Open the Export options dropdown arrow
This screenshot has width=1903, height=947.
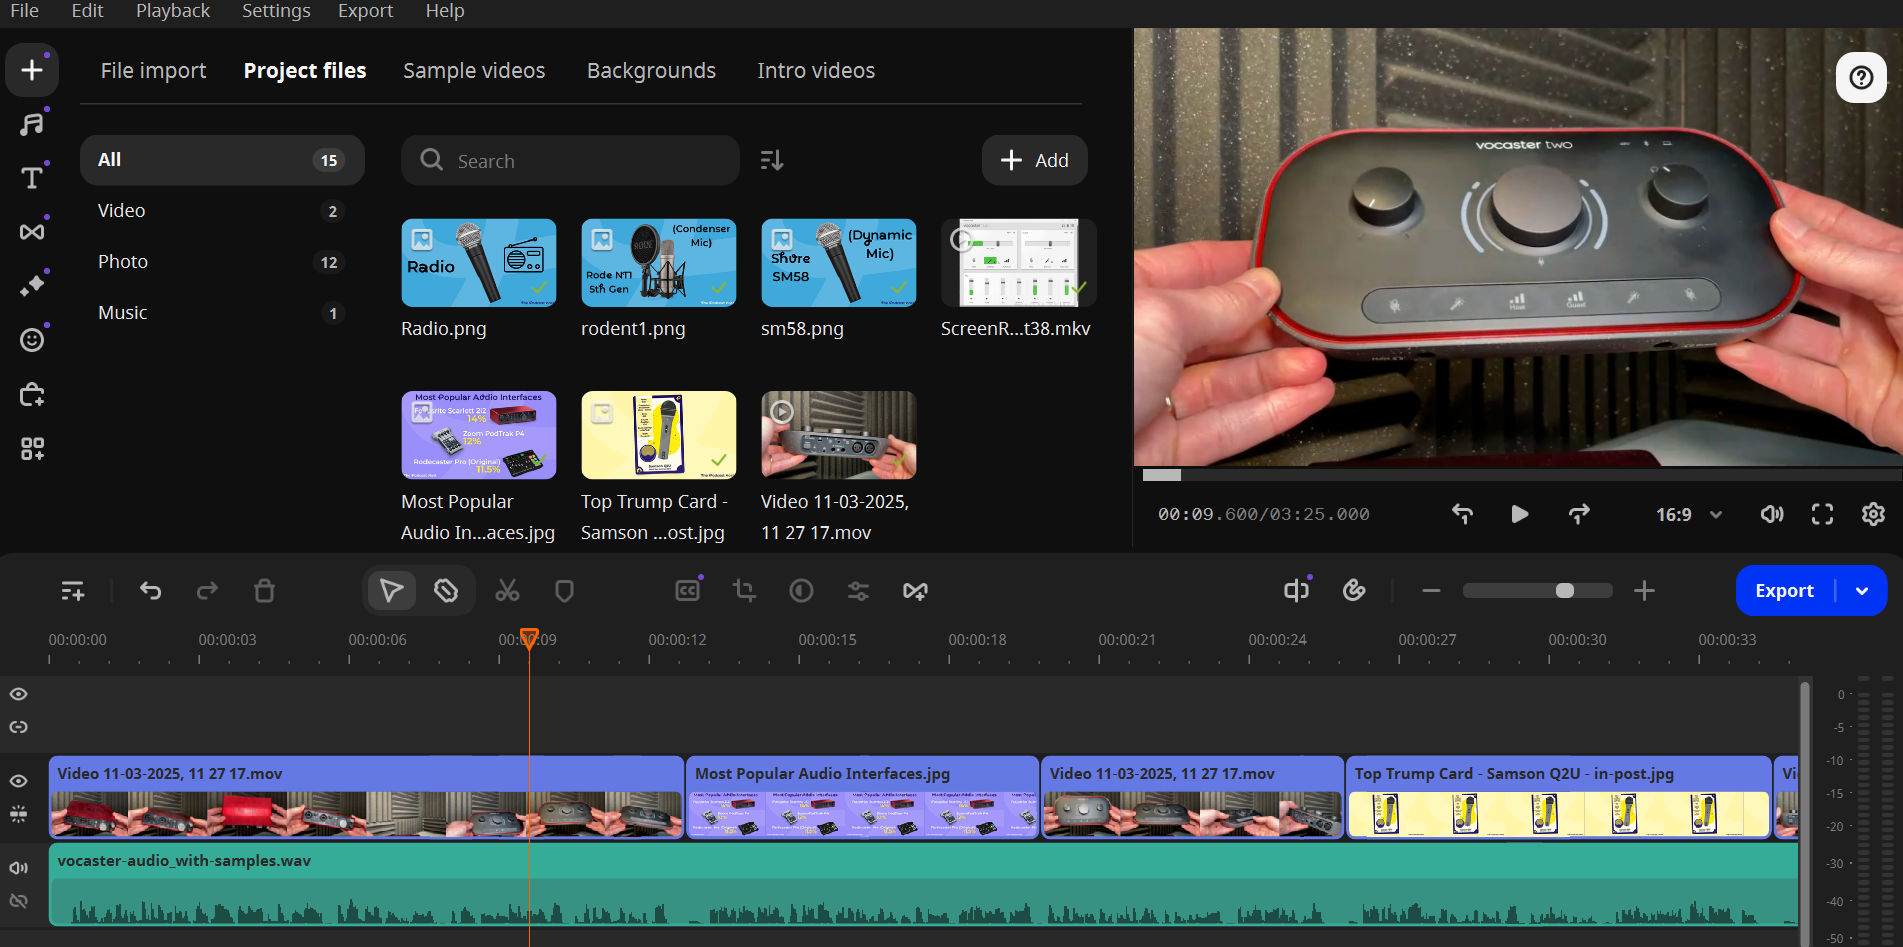[x=1862, y=591]
